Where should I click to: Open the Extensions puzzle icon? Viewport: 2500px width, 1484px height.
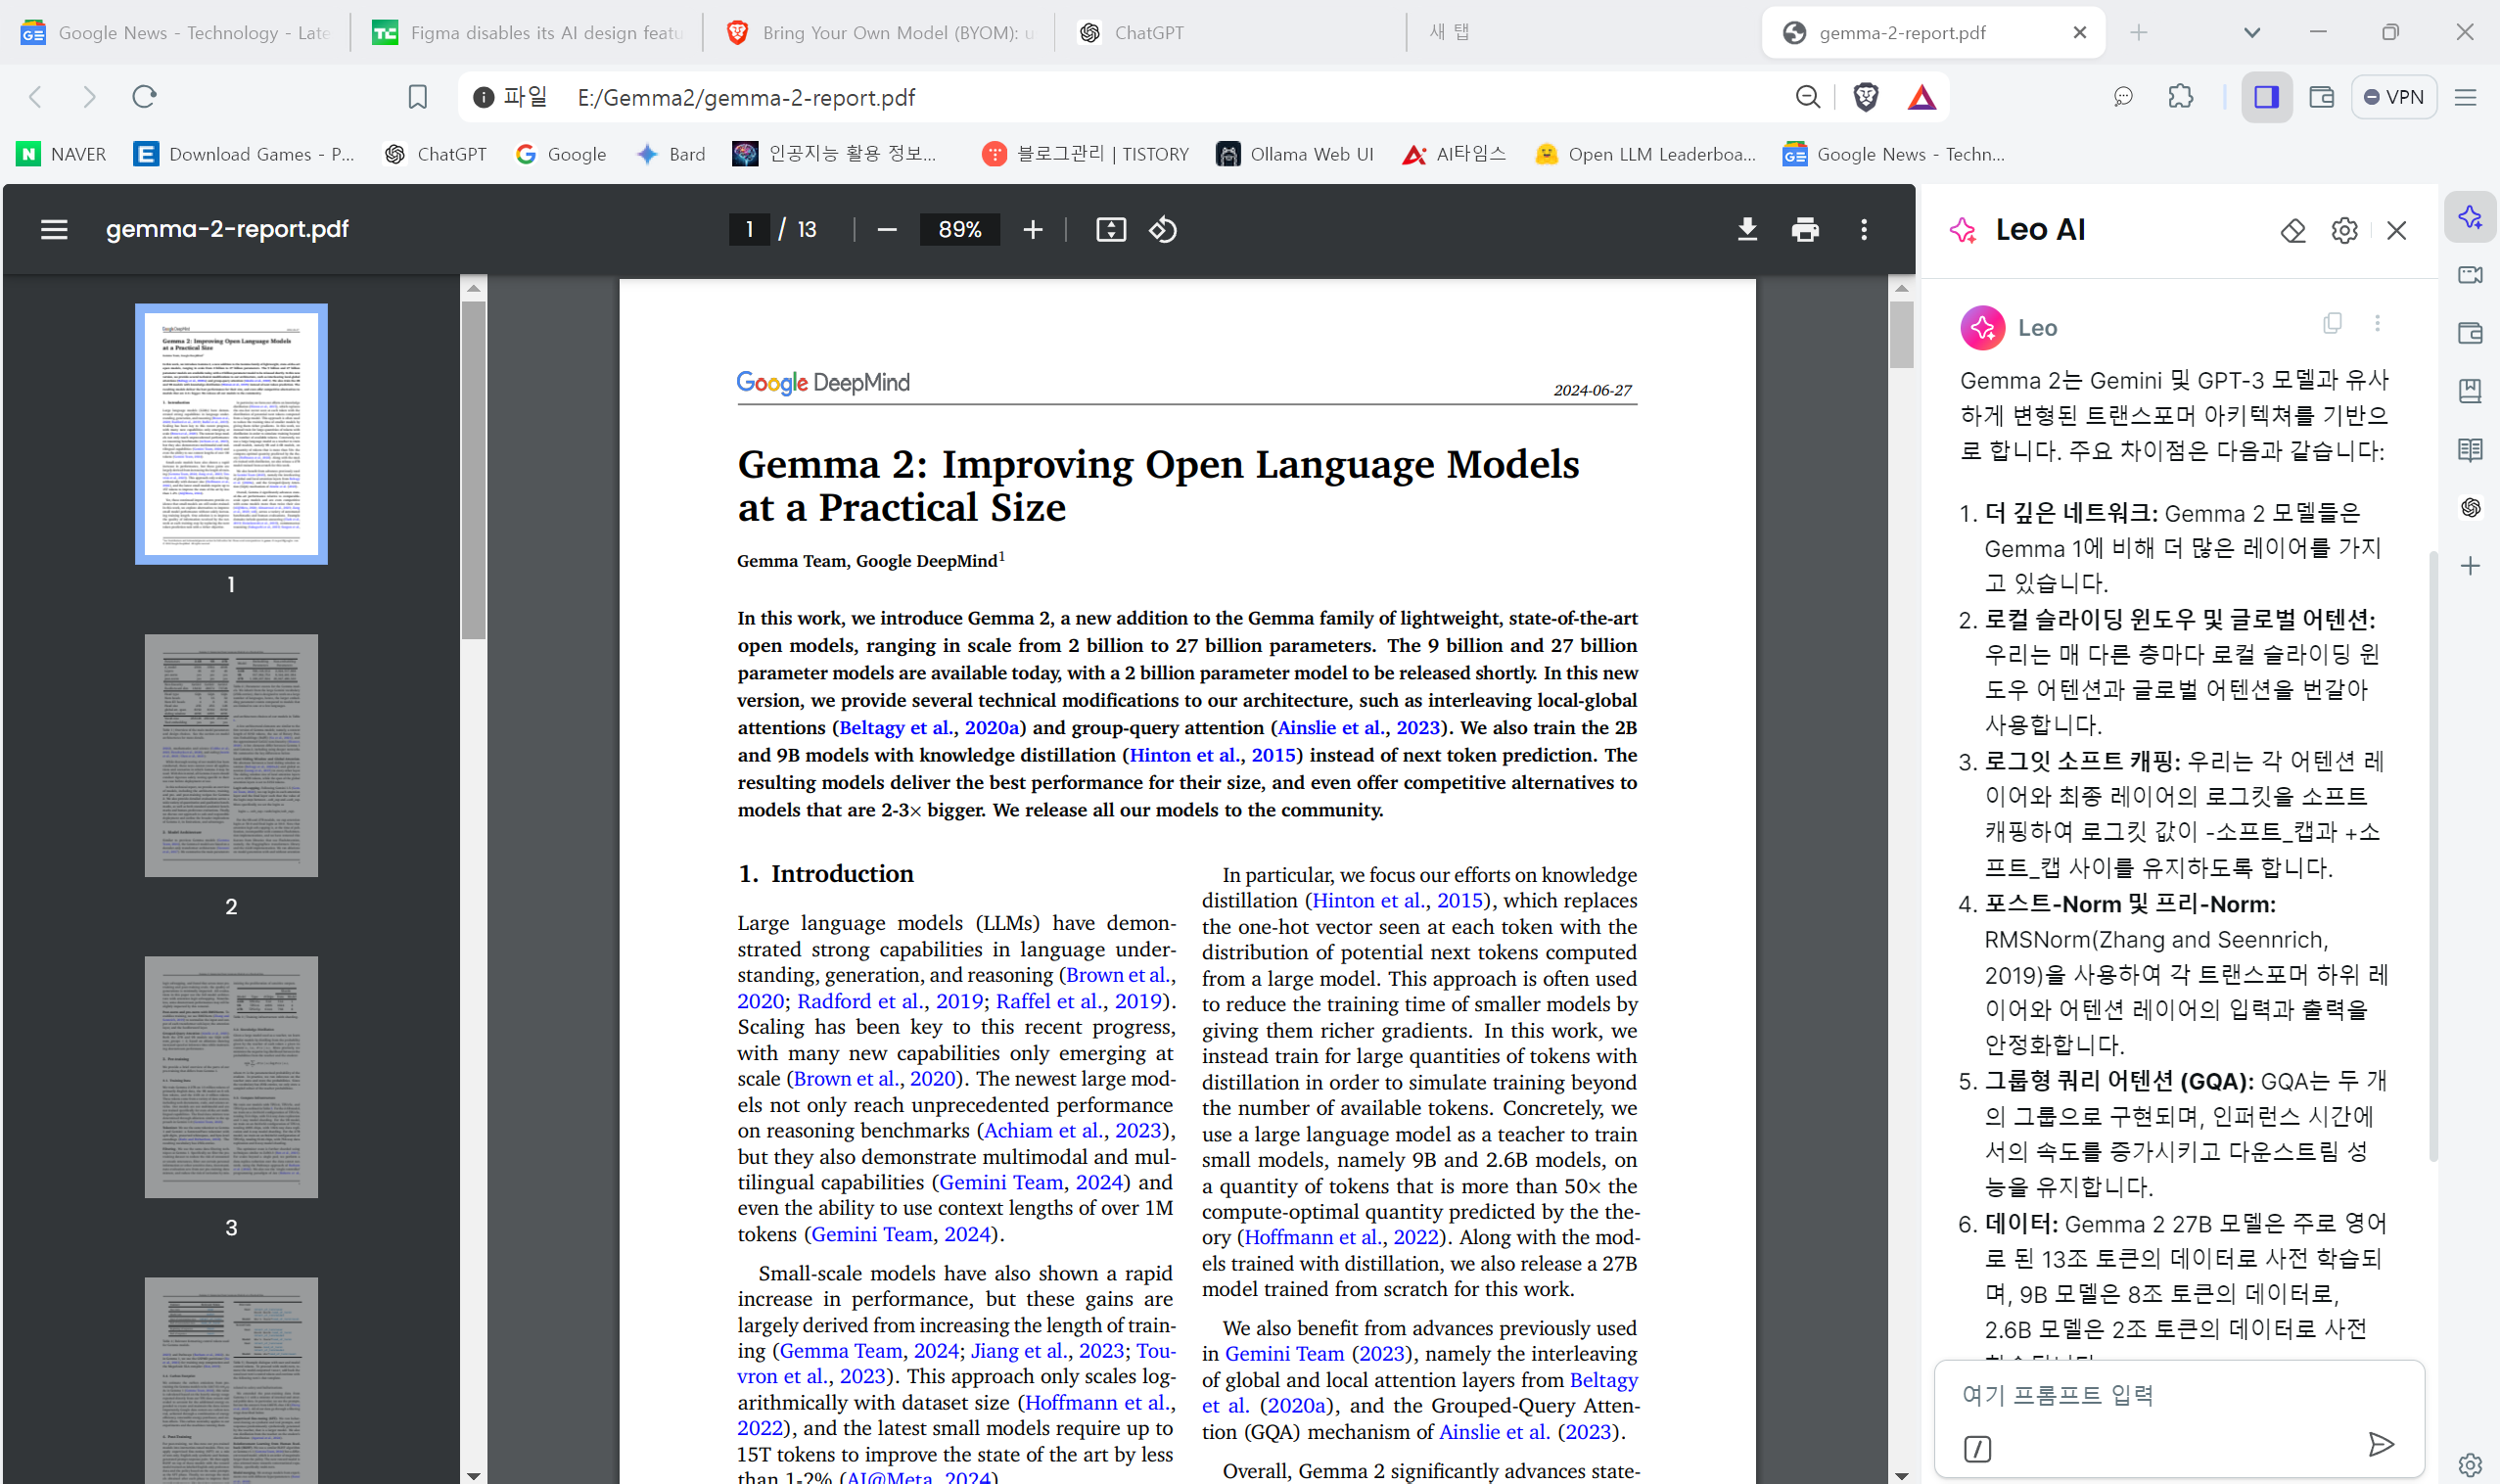click(2181, 97)
